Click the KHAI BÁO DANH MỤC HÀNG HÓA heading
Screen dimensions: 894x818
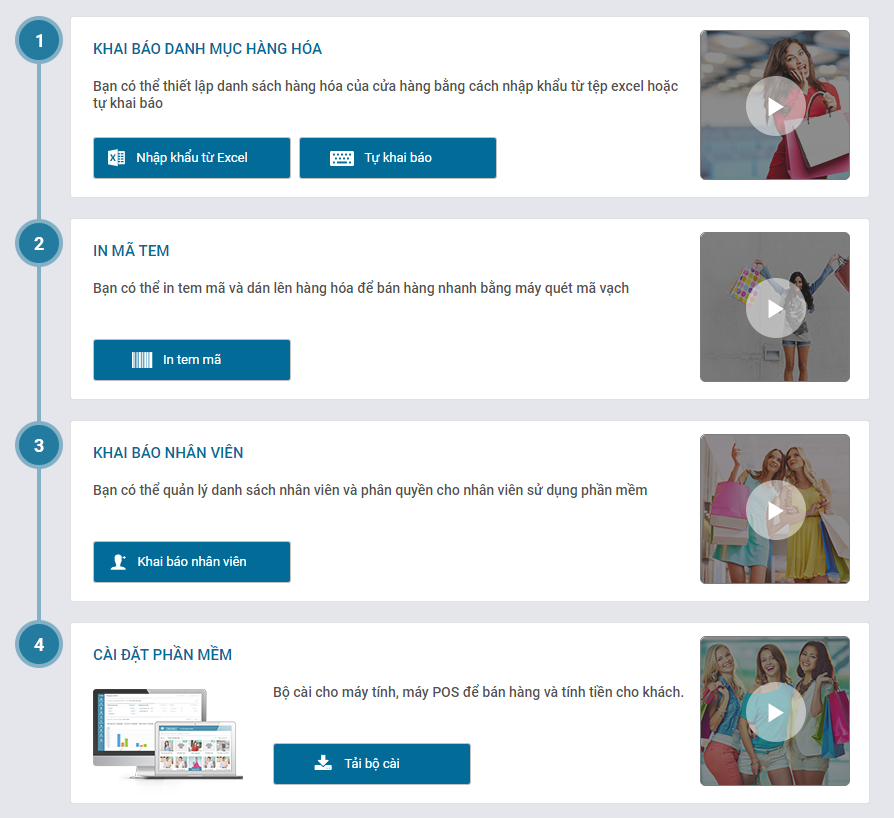[x=208, y=49]
